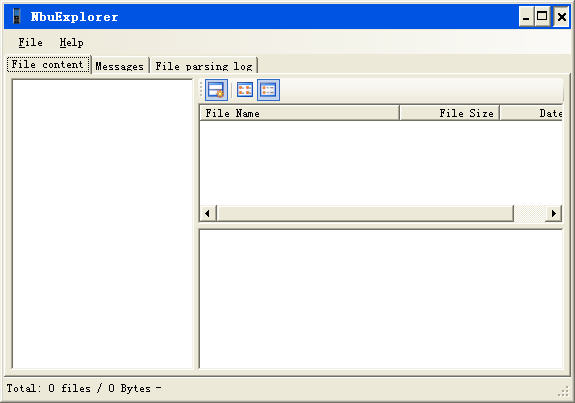Sort by the File Size column header
575x403 pixels.
tap(450, 113)
